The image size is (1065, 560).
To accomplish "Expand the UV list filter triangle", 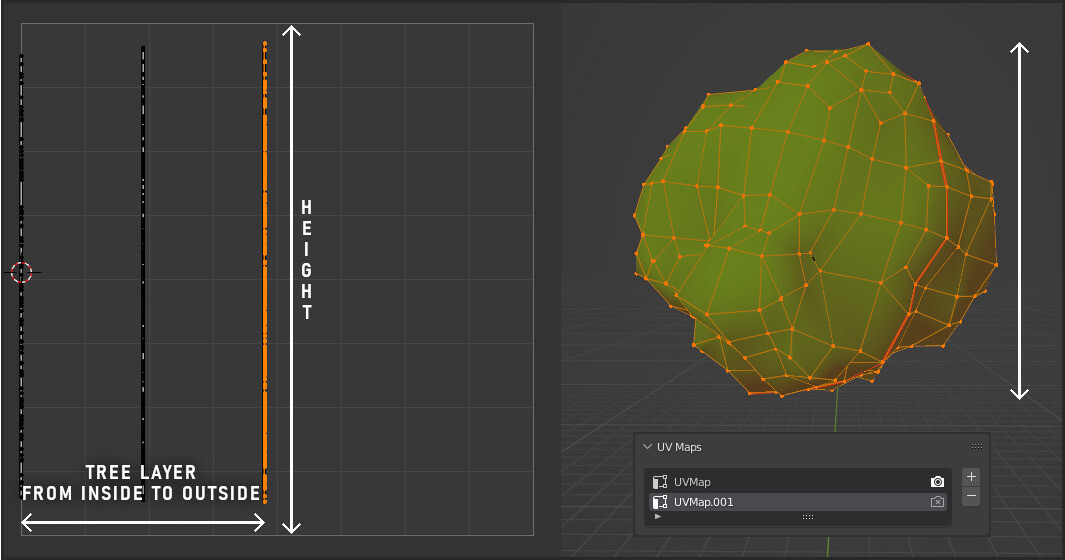I will coord(657,517).
